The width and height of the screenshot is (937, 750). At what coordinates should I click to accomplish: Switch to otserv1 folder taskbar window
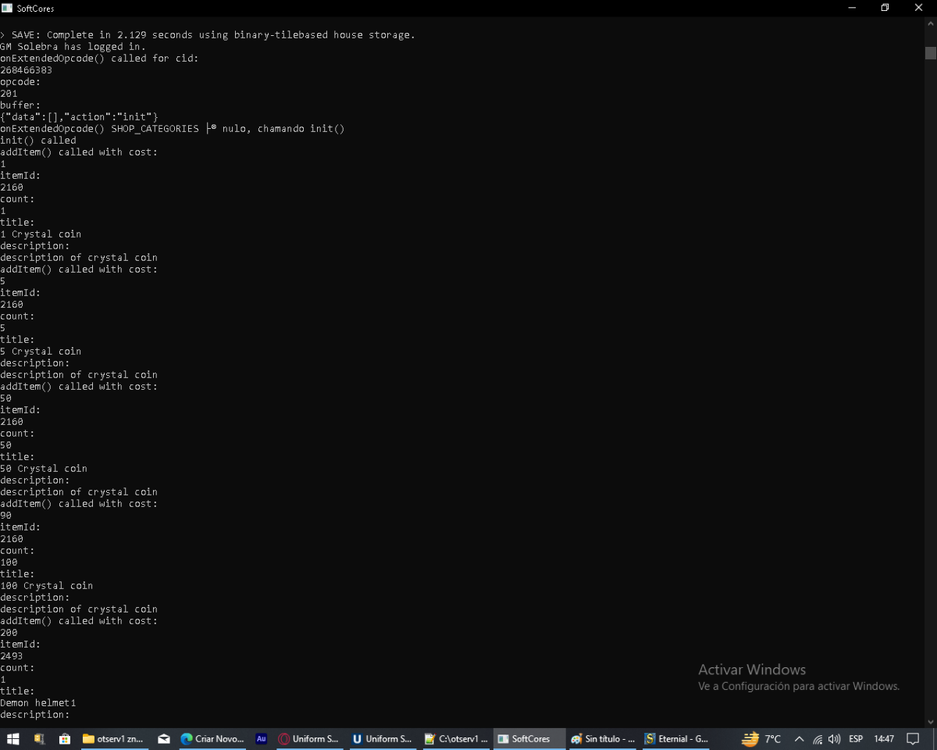click(x=113, y=739)
